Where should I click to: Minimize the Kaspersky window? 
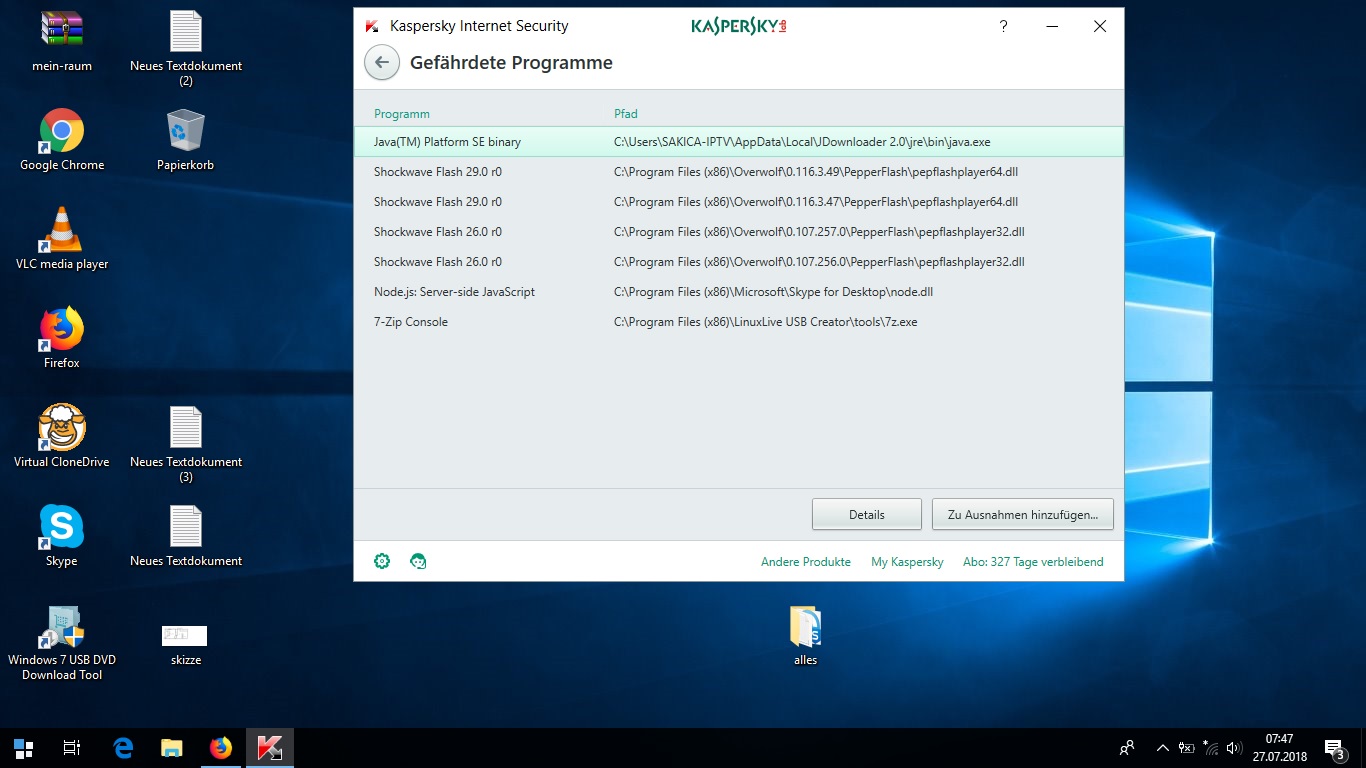[1052, 27]
